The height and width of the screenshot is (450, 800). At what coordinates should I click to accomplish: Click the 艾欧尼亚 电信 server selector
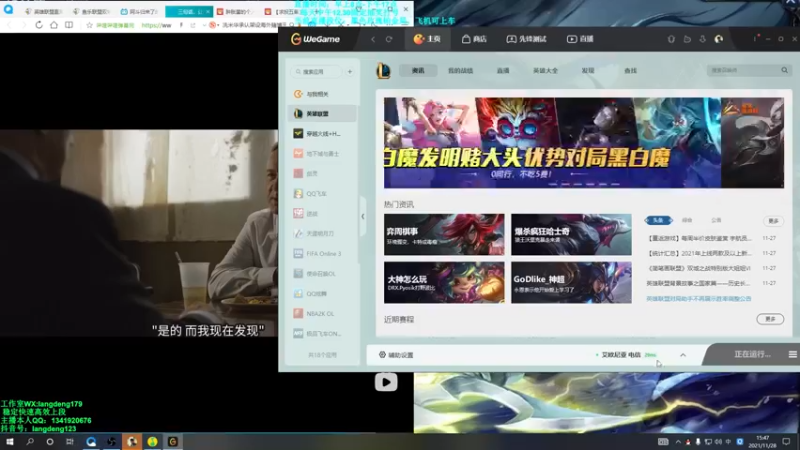tap(626, 355)
